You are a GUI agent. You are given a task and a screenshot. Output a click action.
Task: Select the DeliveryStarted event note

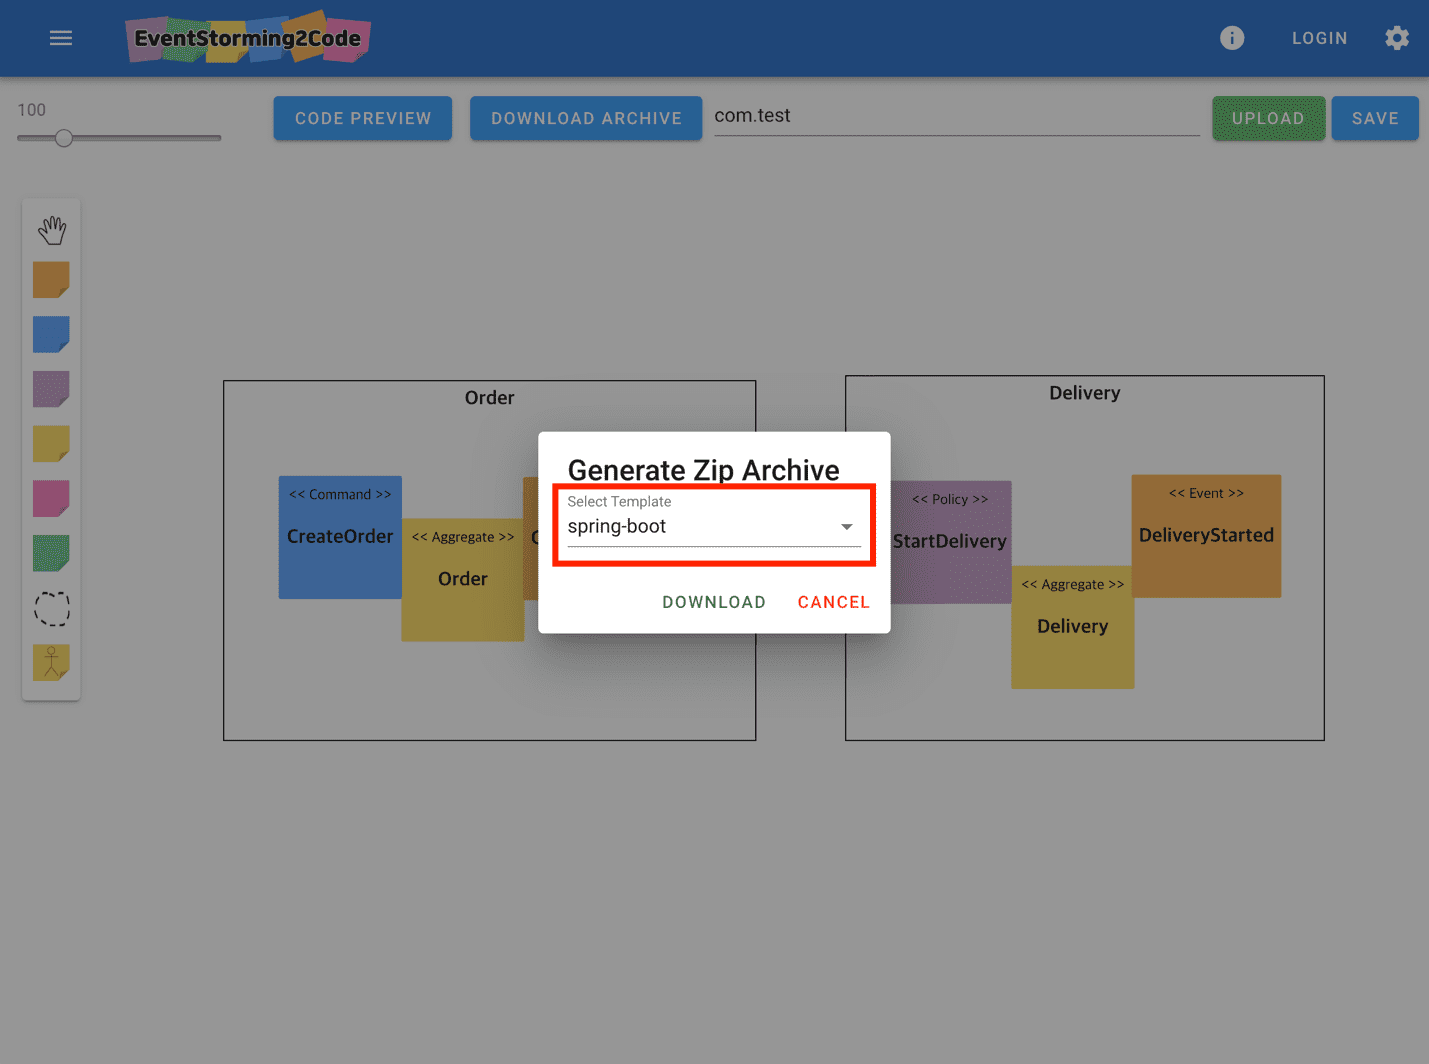pyautogui.click(x=1206, y=536)
